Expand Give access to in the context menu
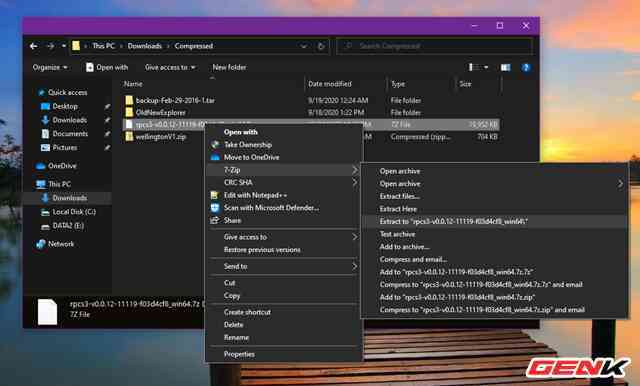 tap(284, 237)
